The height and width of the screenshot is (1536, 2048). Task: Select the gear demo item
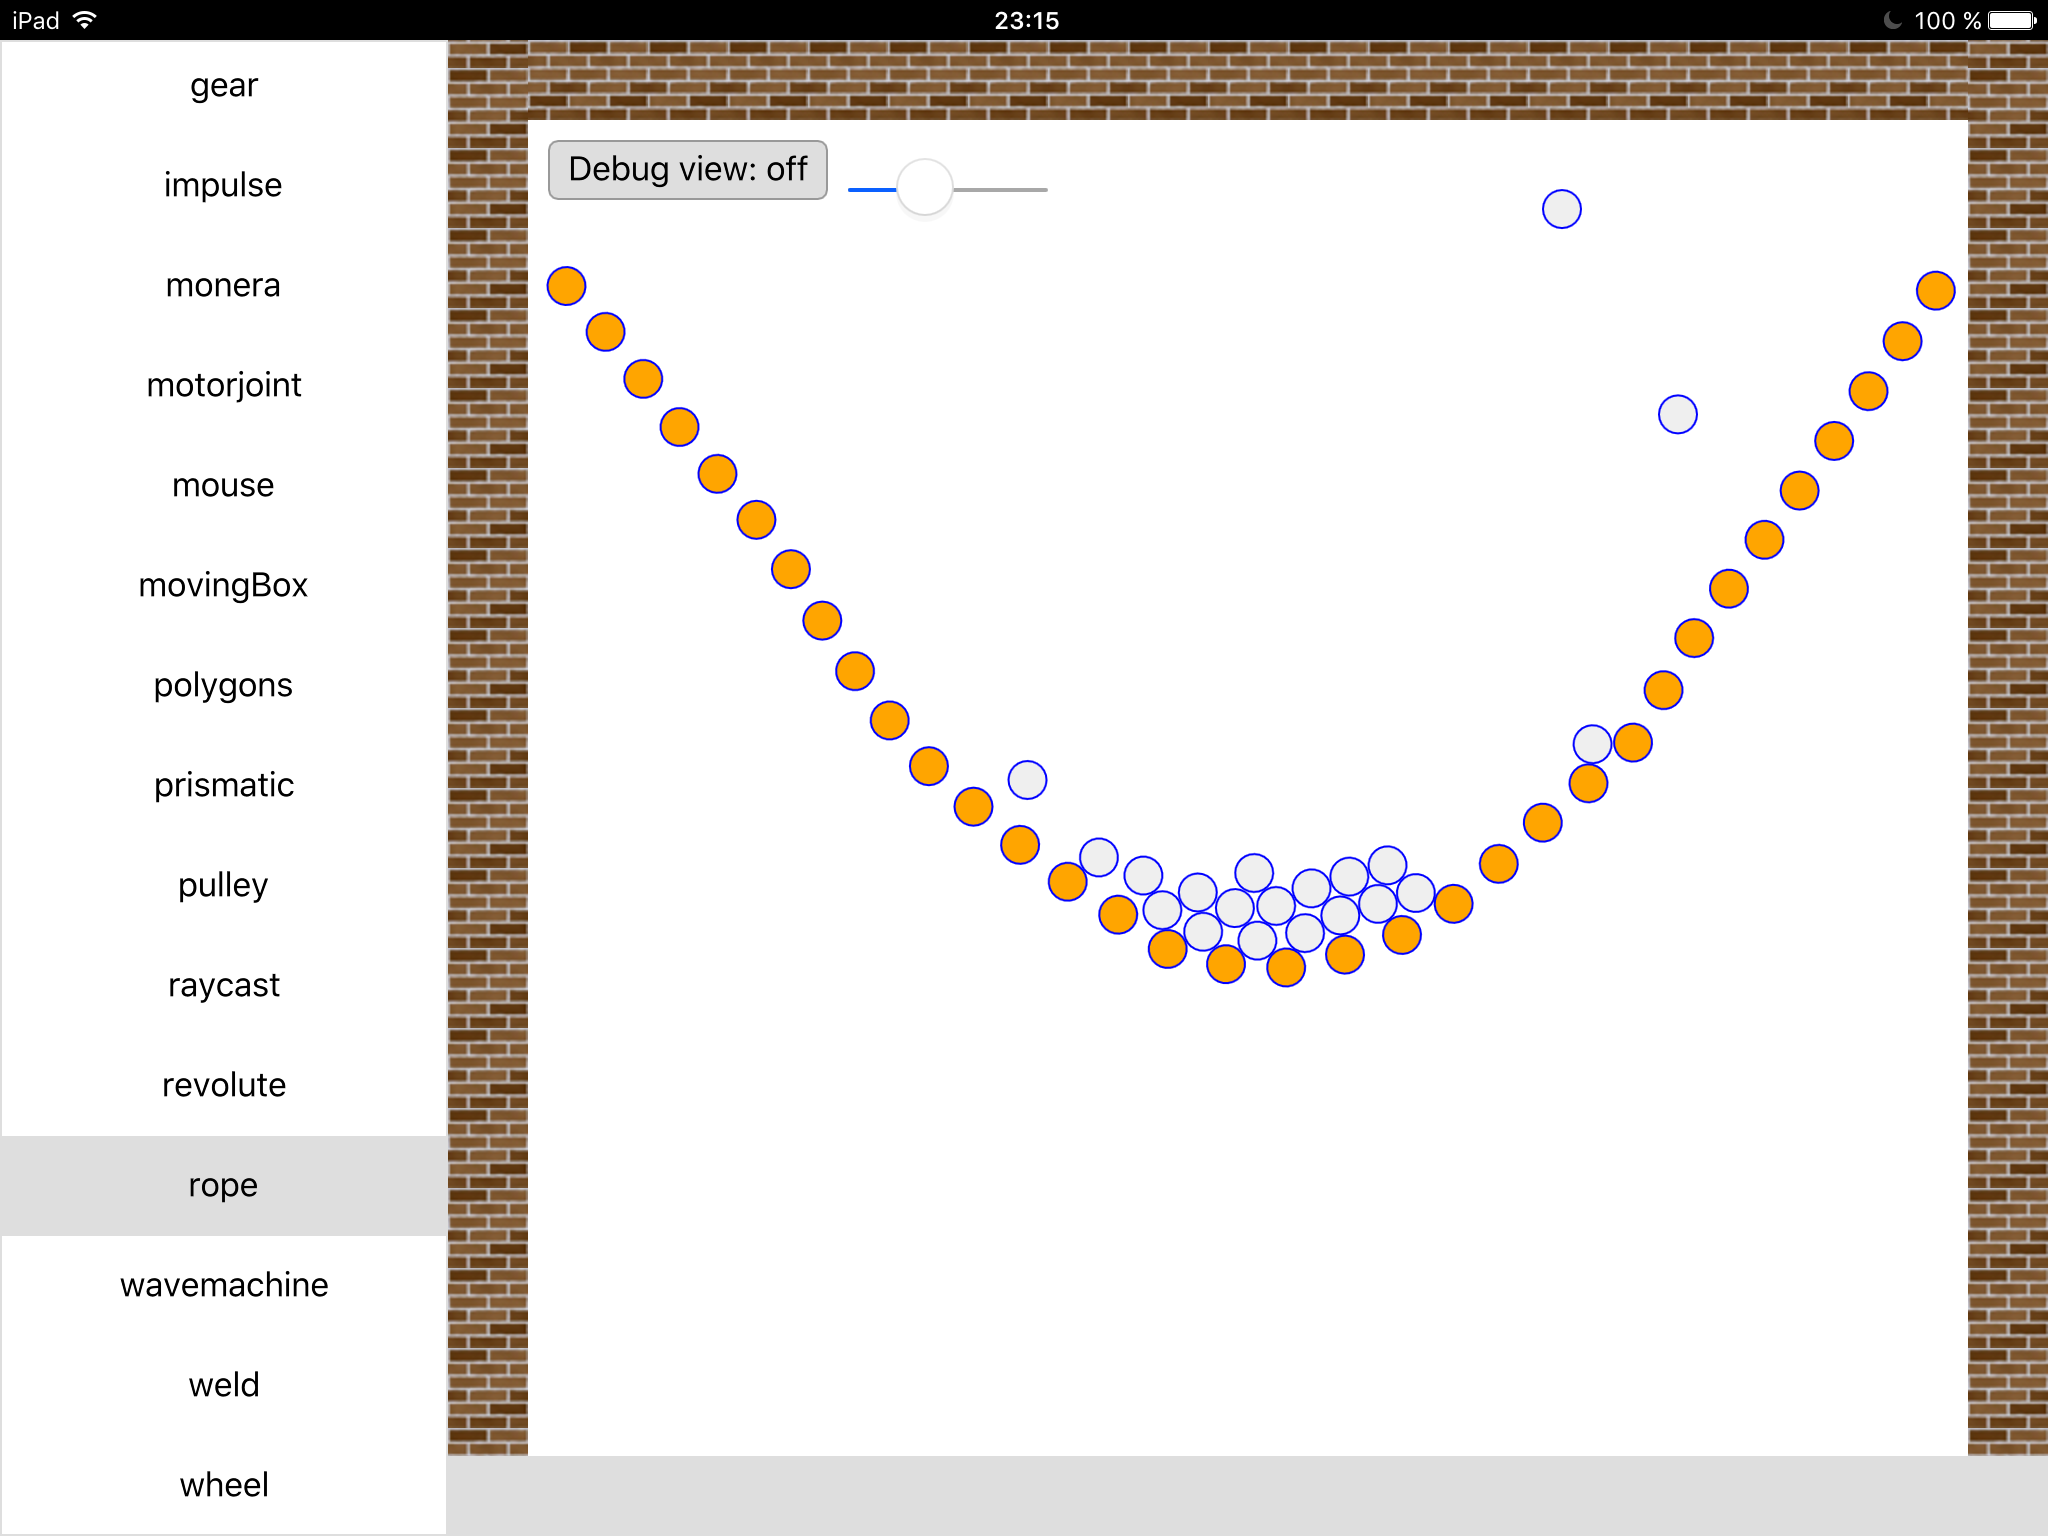coord(224,86)
